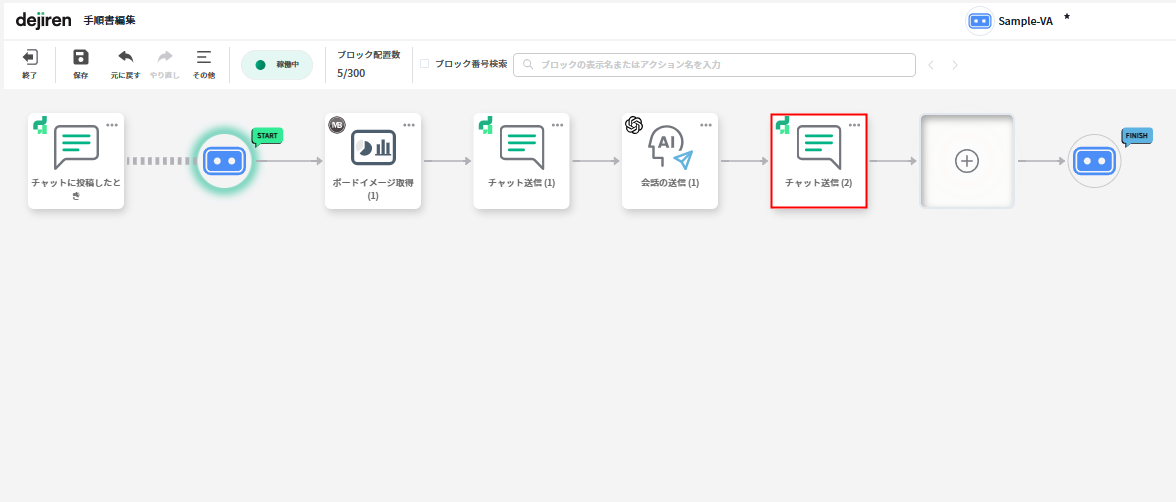Open the options menu on チャット送信 (2)
Screen dimensions: 1176x502
(854, 125)
